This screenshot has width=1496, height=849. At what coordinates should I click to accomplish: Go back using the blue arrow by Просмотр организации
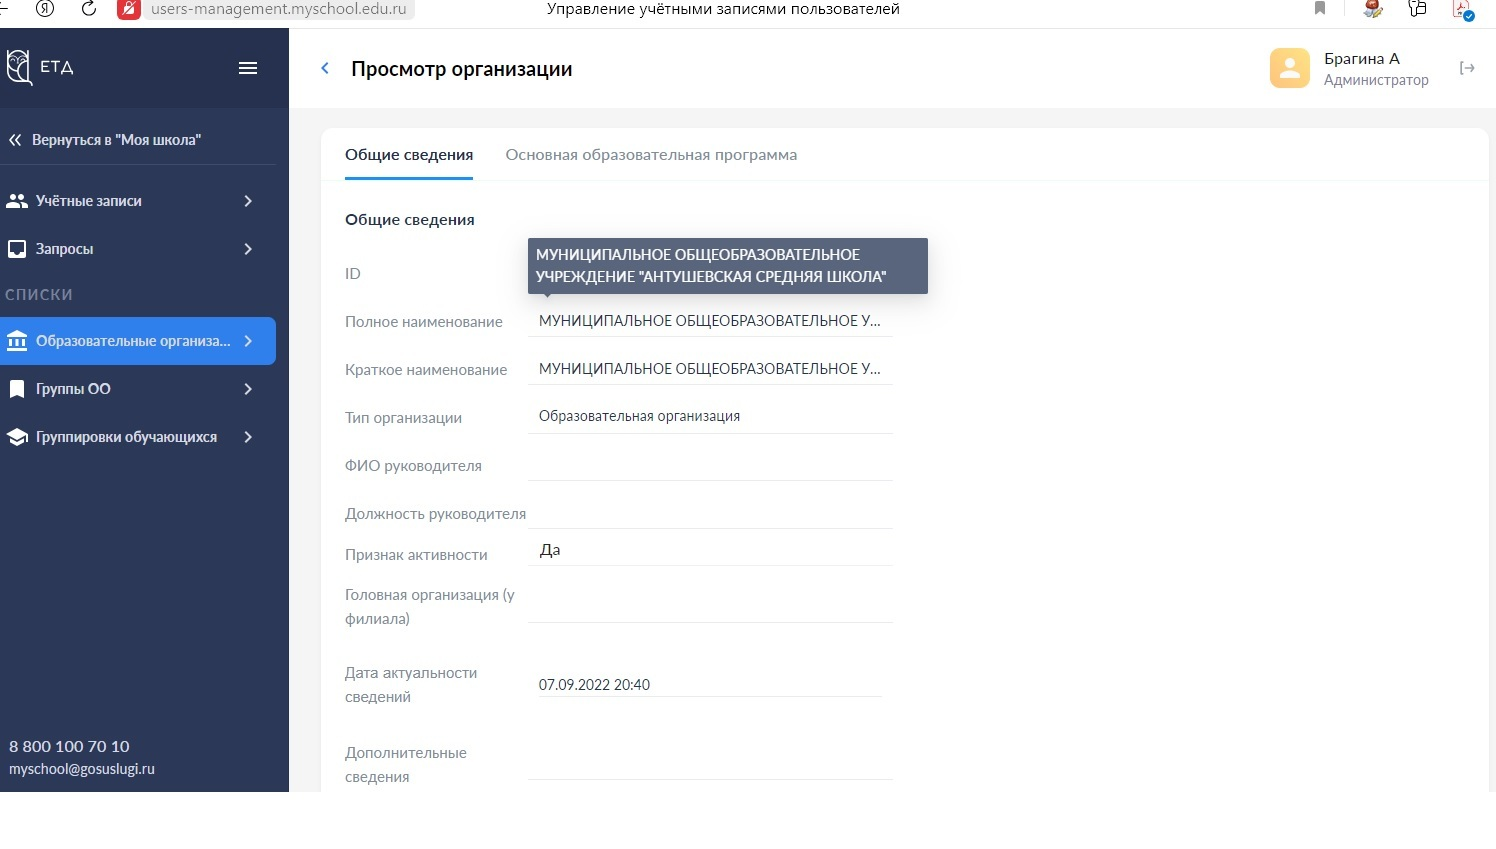coord(325,69)
